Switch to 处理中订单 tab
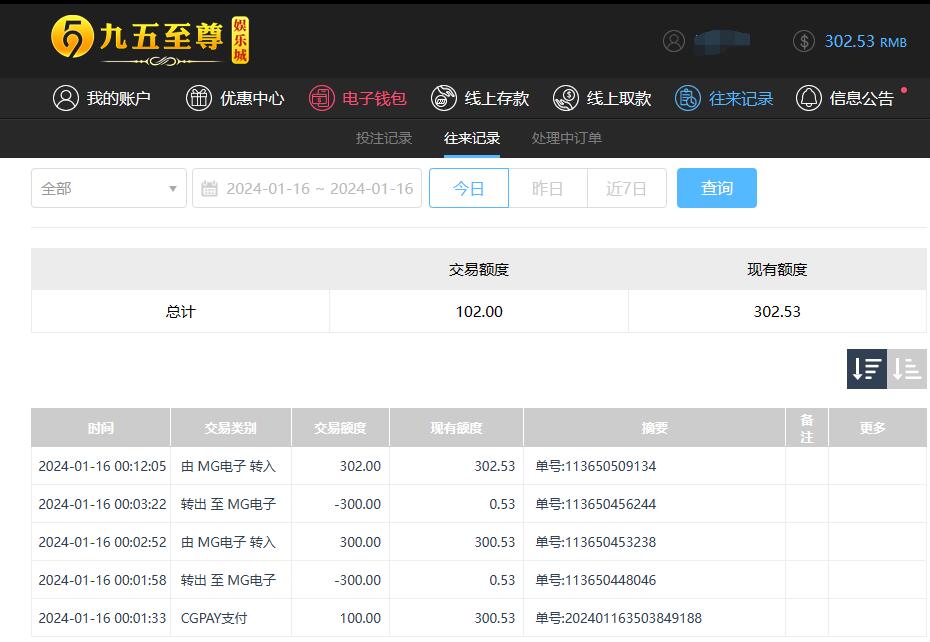This screenshot has height=642, width=930. click(566, 138)
